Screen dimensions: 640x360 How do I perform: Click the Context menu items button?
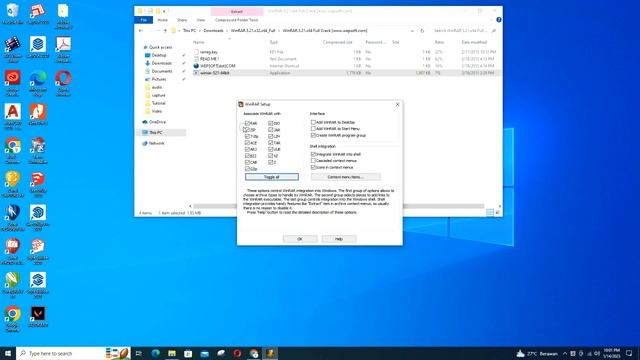[345, 177]
